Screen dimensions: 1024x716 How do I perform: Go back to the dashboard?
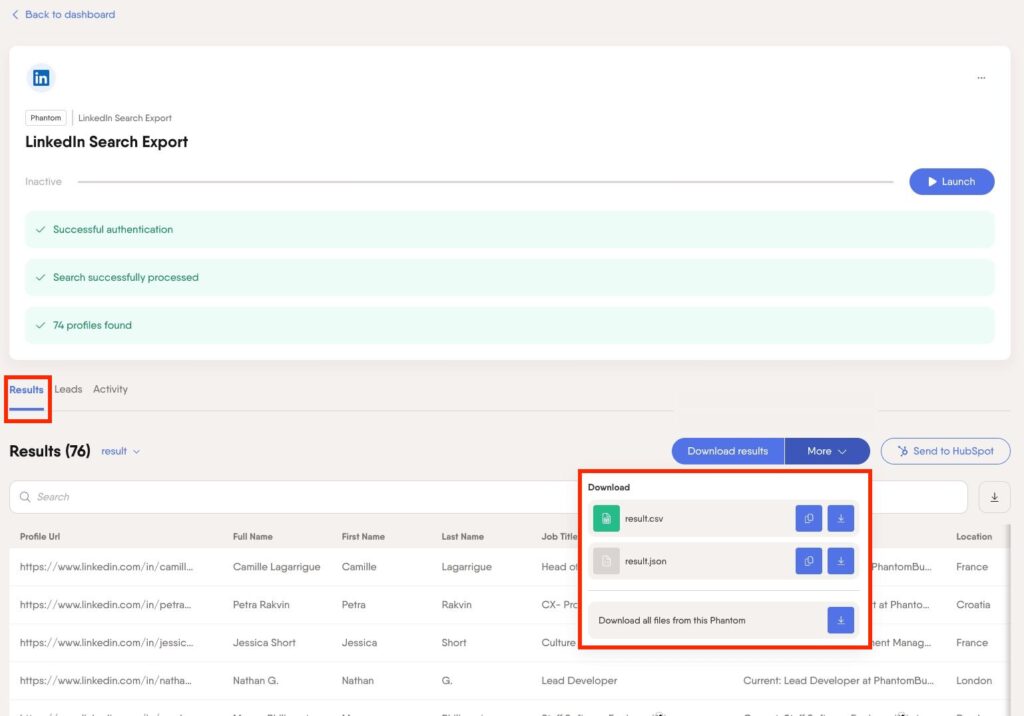[63, 14]
